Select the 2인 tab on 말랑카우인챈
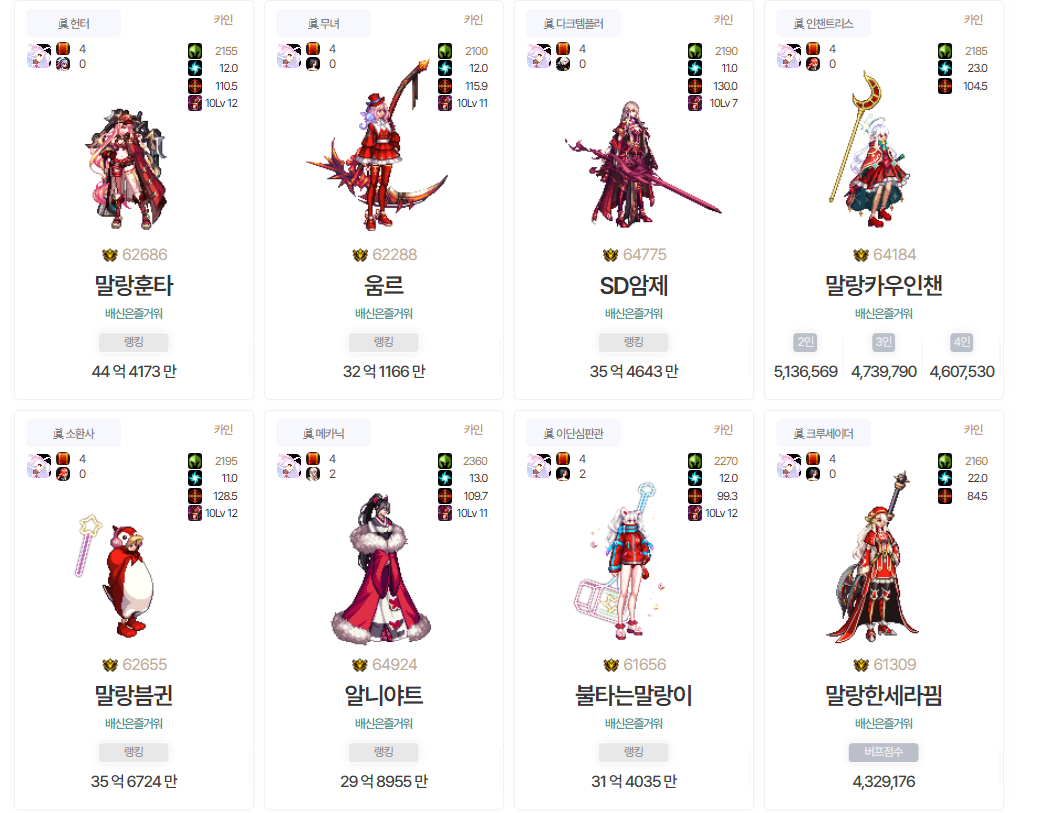Screen dimensions: 1044x813 pos(806,342)
